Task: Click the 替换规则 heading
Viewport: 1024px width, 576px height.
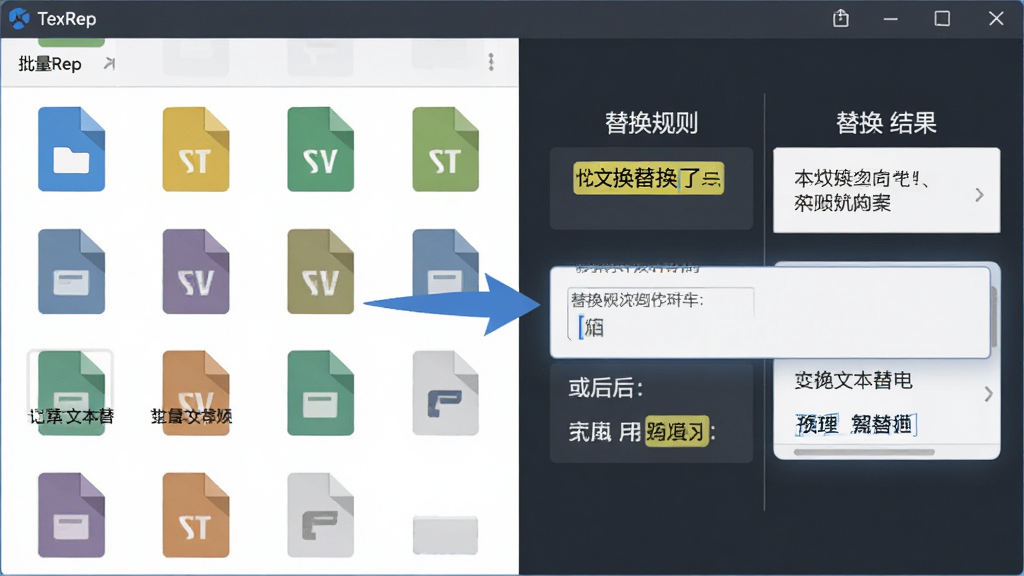Action: click(x=651, y=123)
